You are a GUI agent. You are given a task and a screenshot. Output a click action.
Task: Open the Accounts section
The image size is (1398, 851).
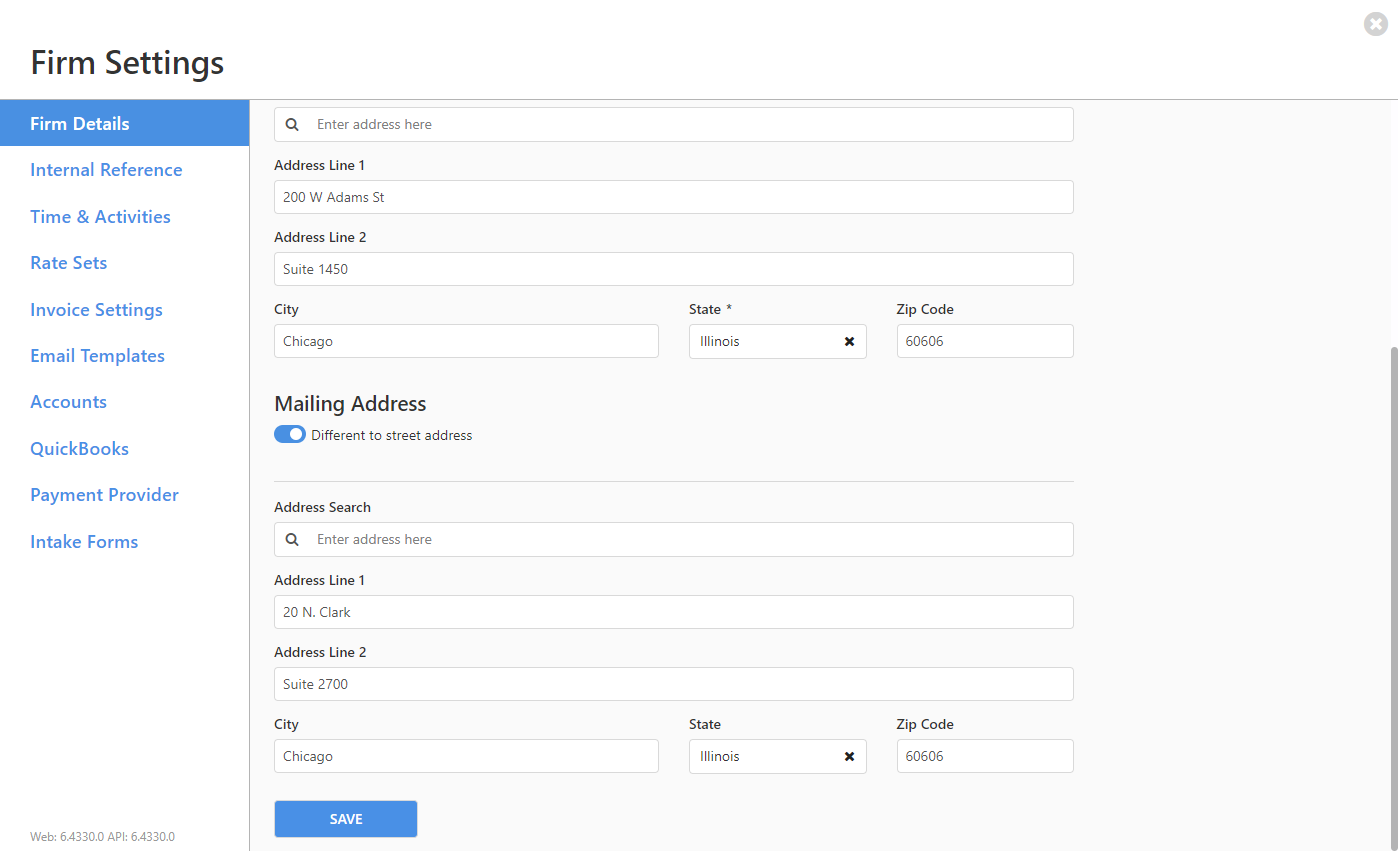[68, 401]
